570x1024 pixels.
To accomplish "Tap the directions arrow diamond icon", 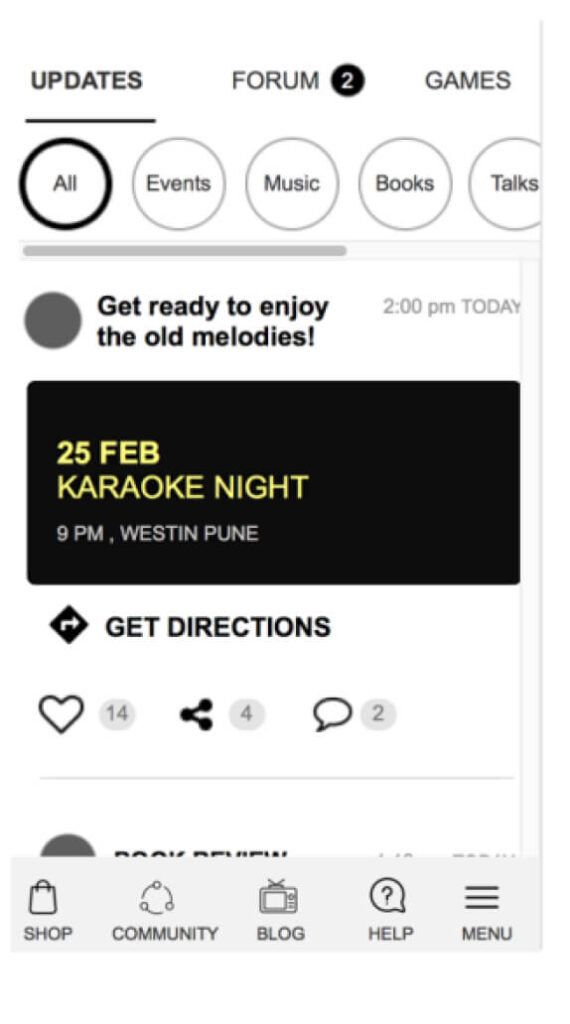I will click(69, 625).
